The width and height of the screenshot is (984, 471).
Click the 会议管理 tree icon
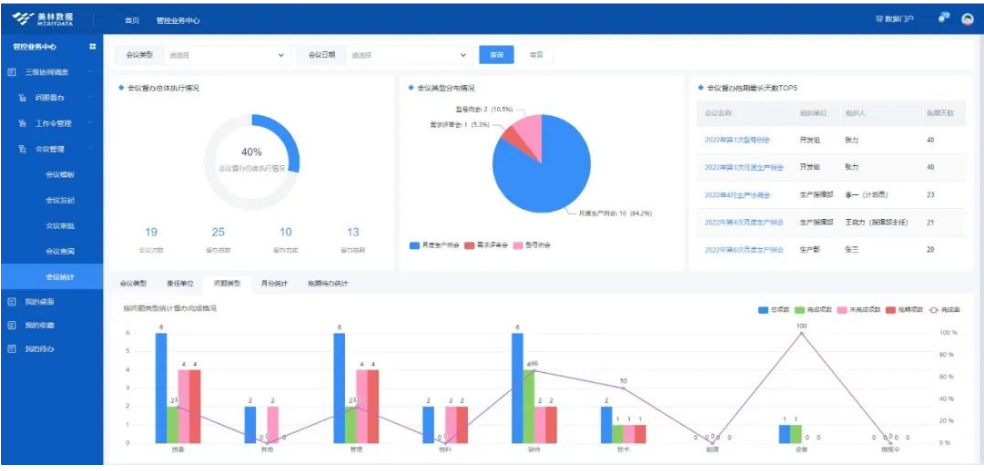[x=22, y=149]
